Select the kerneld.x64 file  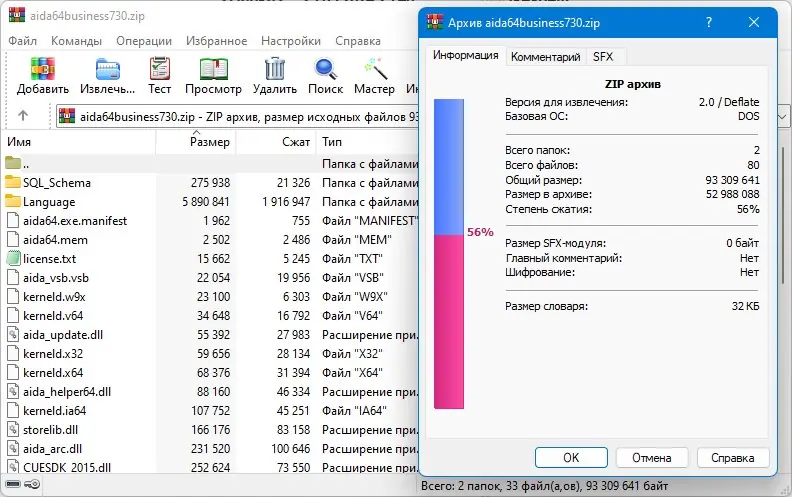[x=53, y=373]
